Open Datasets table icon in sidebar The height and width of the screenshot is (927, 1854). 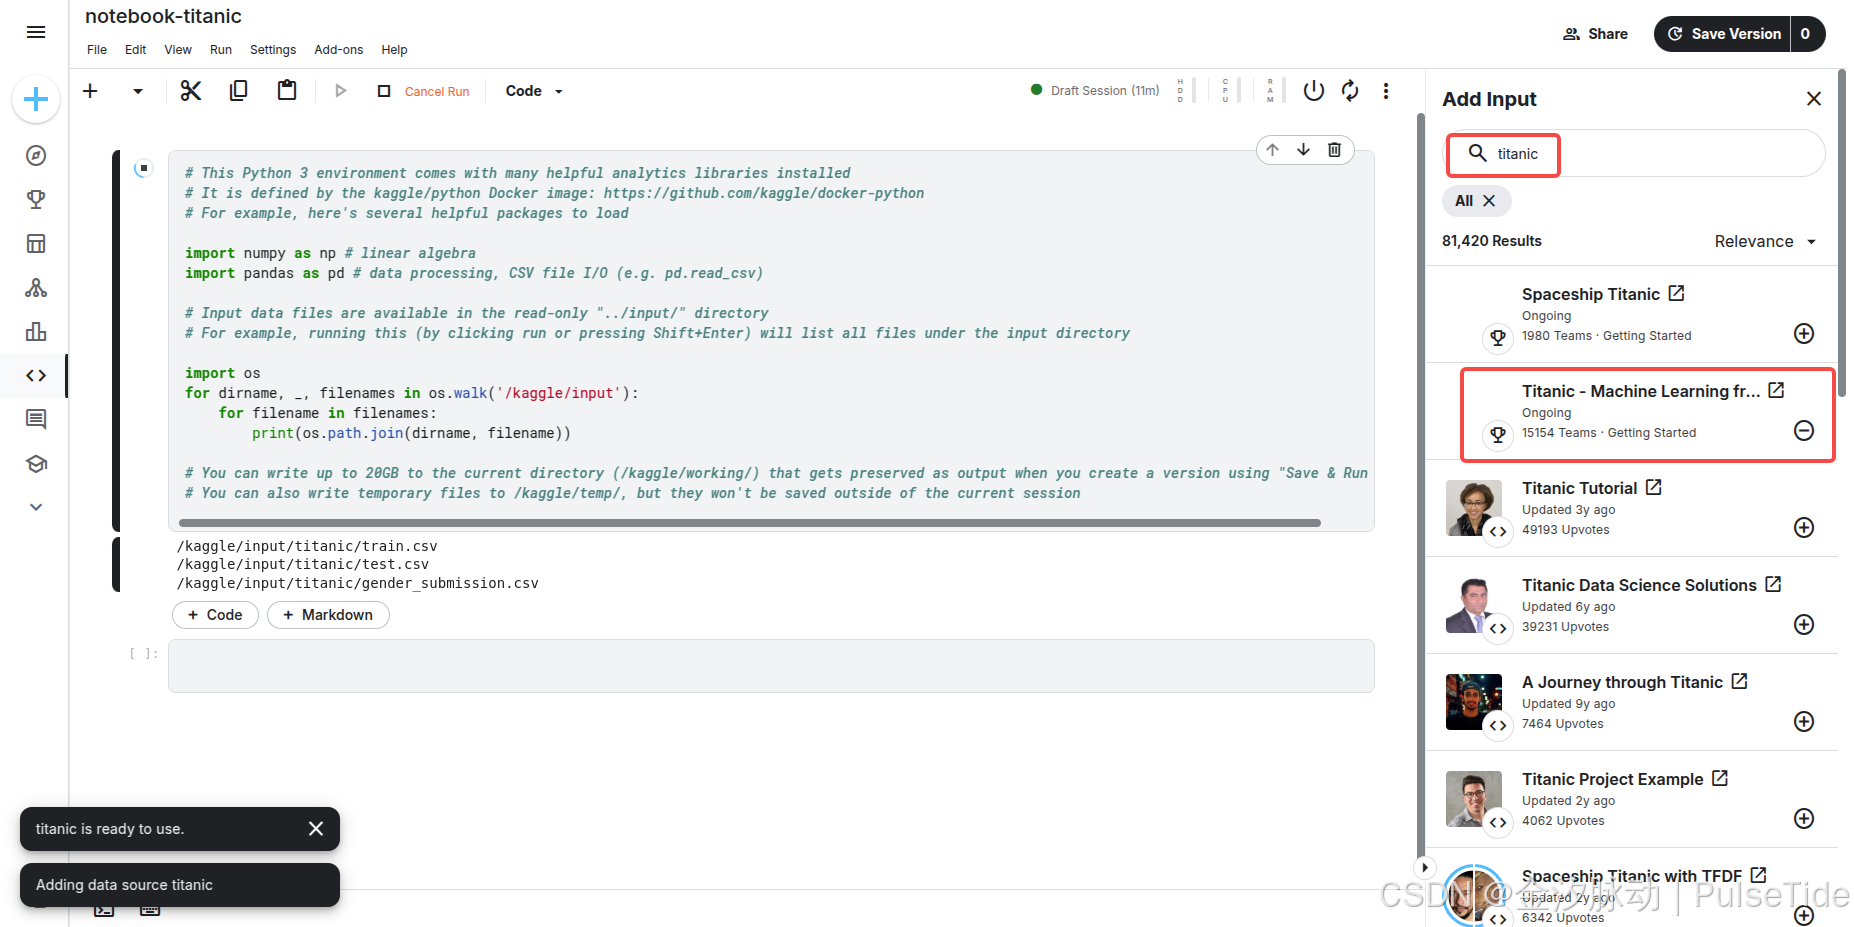[36, 243]
